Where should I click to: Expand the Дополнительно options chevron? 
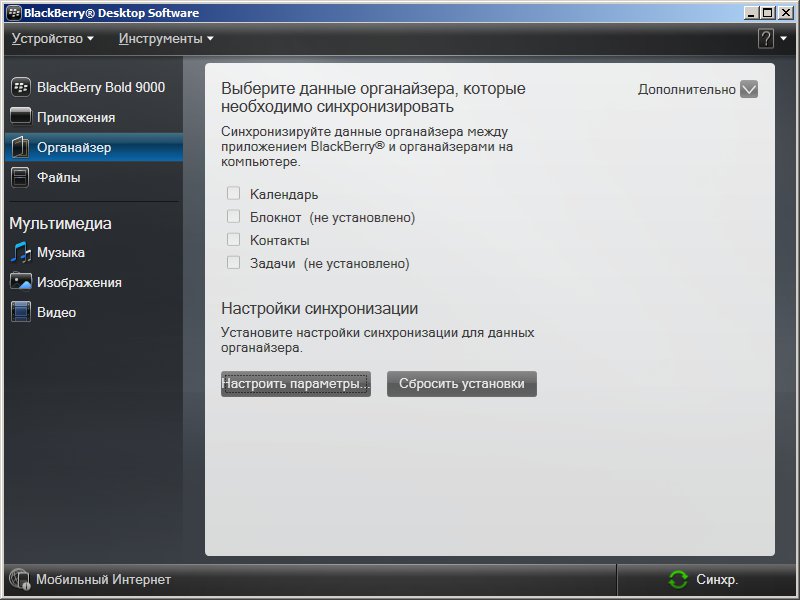(749, 89)
